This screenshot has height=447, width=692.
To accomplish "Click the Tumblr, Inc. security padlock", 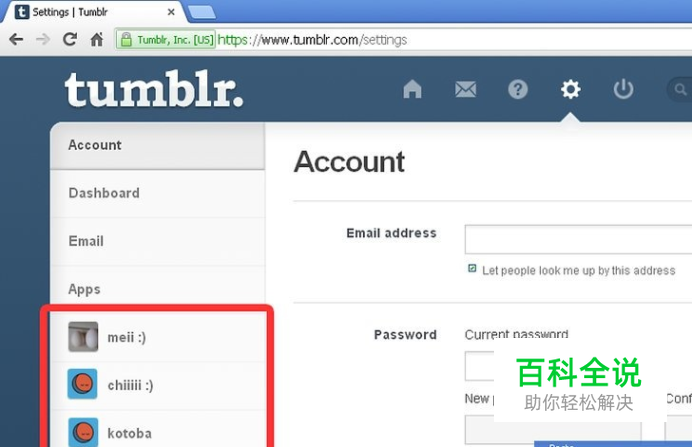I will pos(126,39).
